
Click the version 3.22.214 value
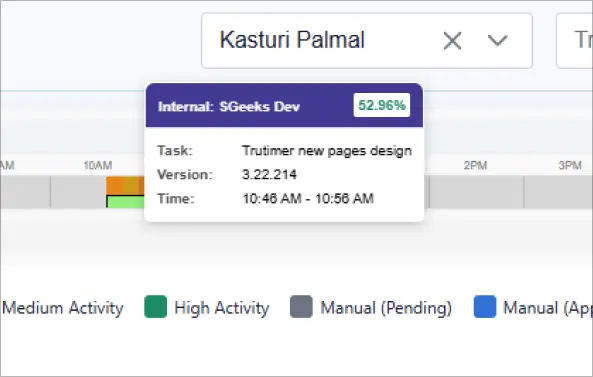click(x=269, y=175)
